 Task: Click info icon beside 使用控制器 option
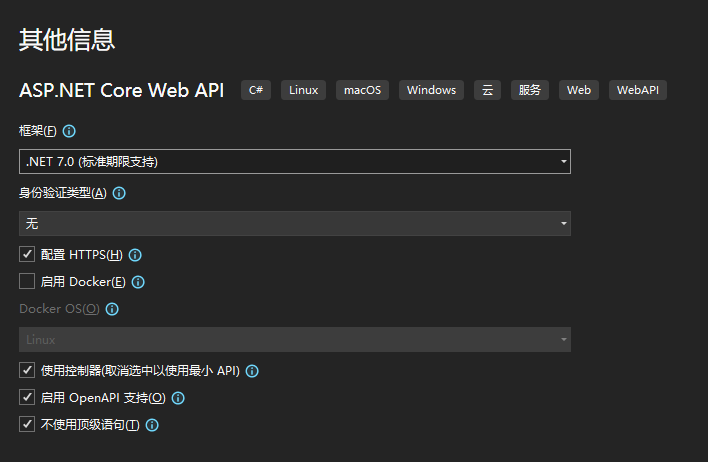click(x=252, y=371)
